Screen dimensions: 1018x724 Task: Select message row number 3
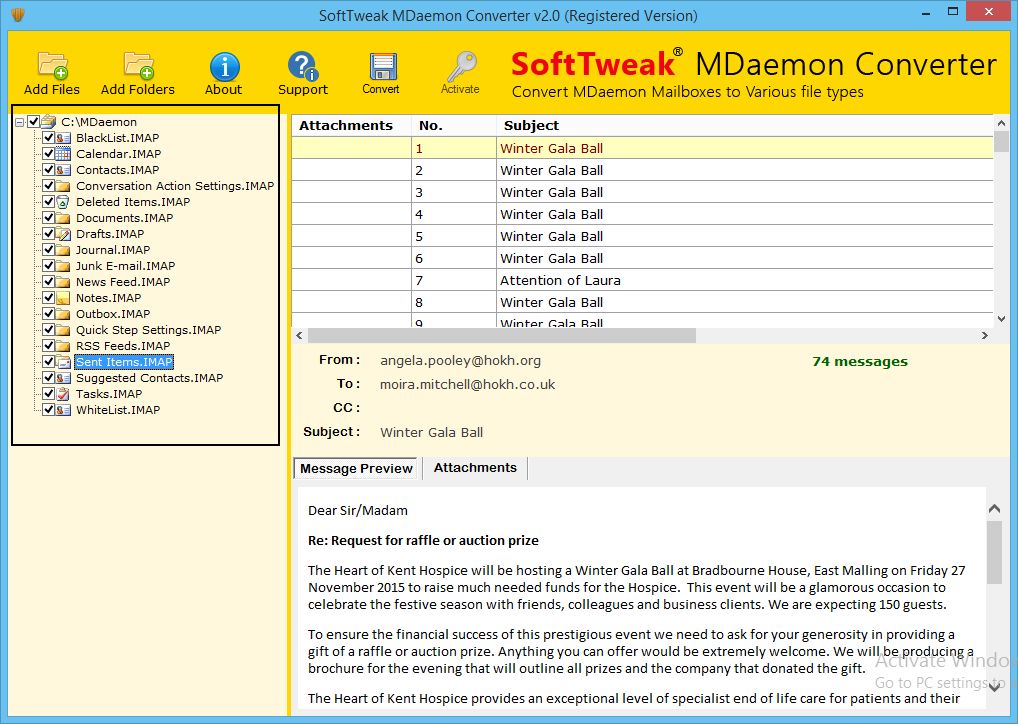[x=642, y=192]
